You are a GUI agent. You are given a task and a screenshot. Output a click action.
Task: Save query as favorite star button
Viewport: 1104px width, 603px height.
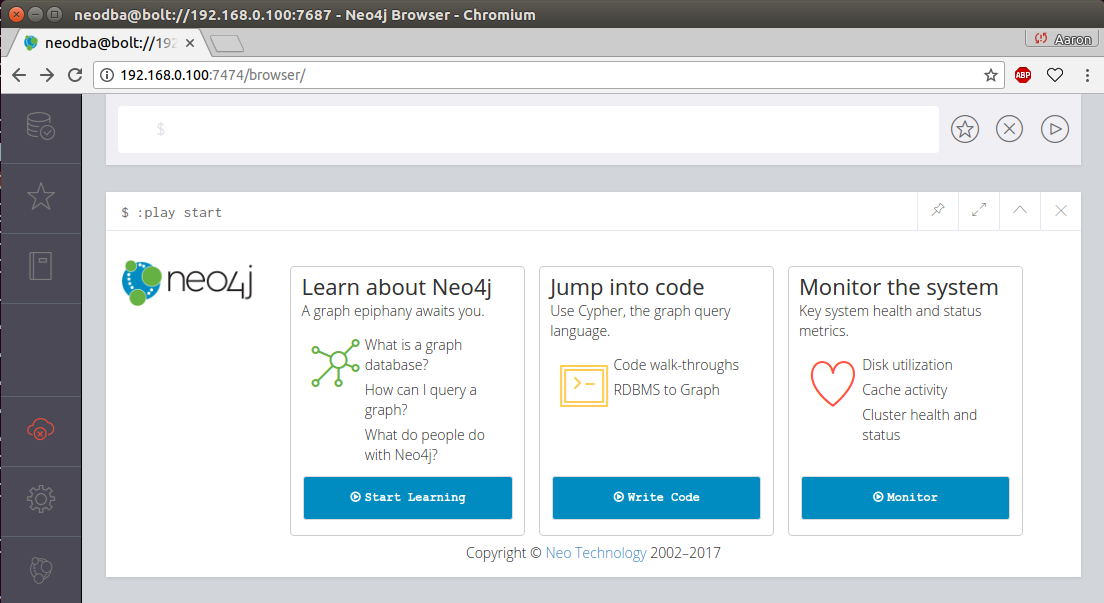[x=965, y=129]
